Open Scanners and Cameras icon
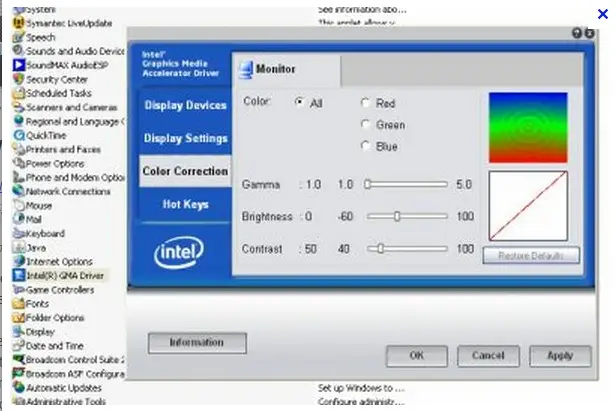This screenshot has width=616, height=411. click(18, 107)
